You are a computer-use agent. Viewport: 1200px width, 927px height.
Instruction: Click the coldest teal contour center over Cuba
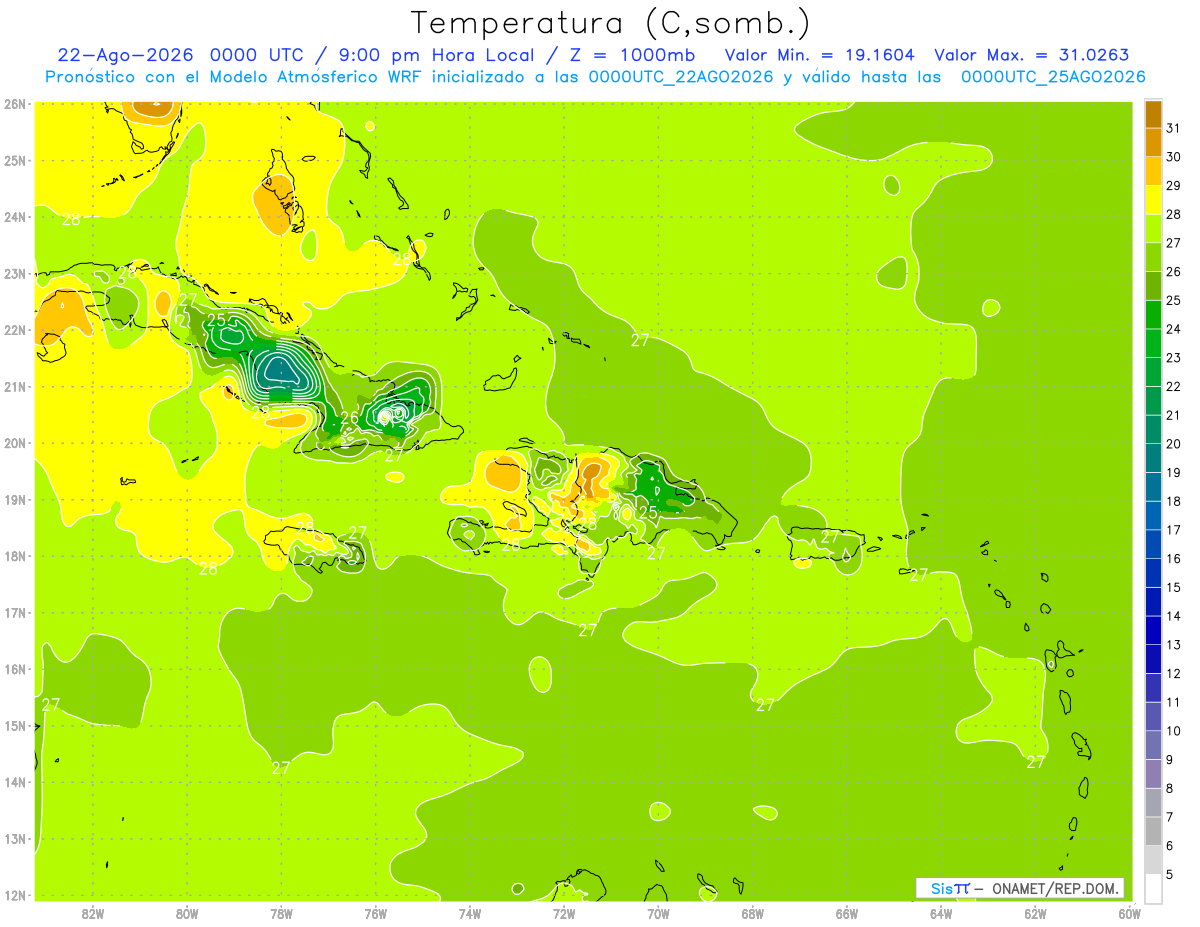coord(282,373)
